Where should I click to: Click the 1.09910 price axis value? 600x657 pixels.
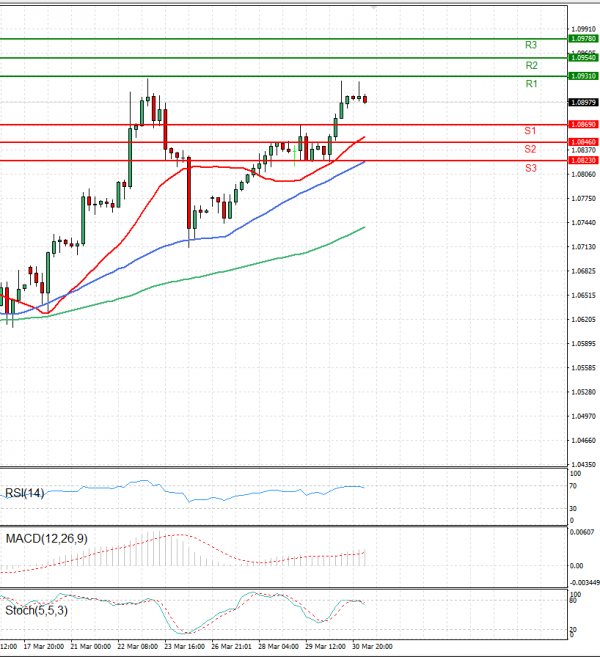point(583,29)
